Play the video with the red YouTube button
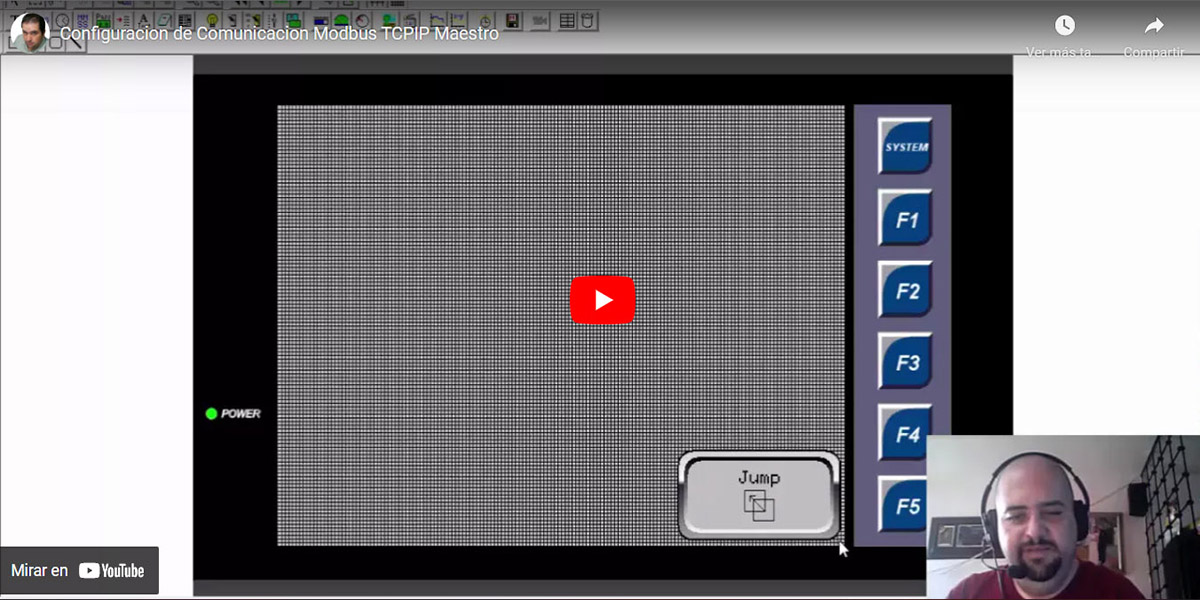Image resolution: width=1200 pixels, height=600 pixels. [x=602, y=300]
